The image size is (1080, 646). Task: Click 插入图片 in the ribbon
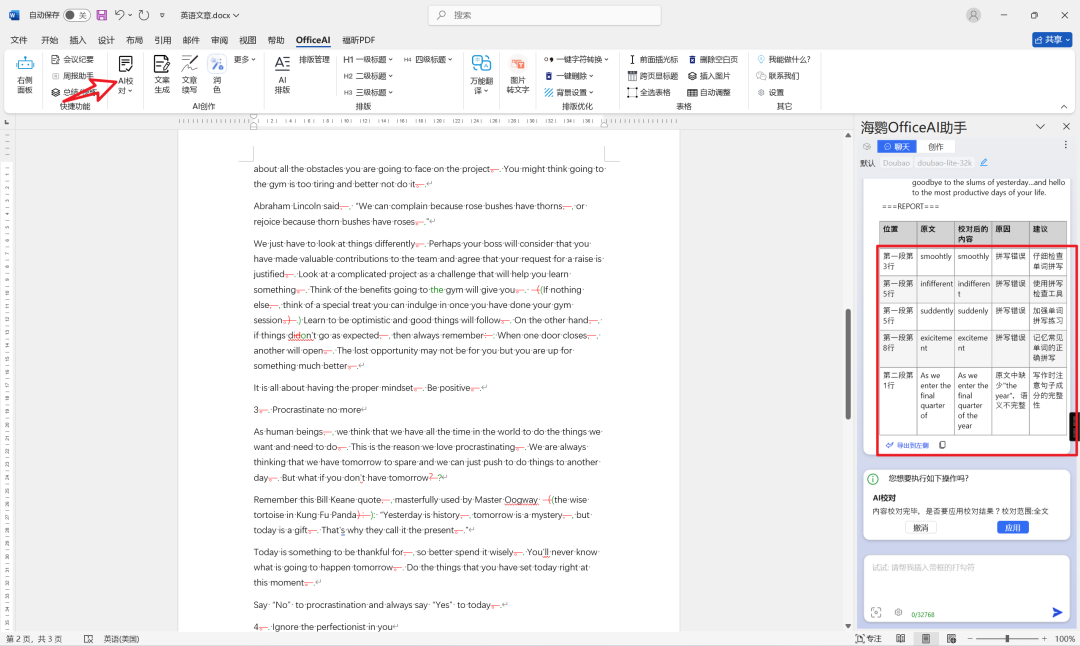coord(709,76)
